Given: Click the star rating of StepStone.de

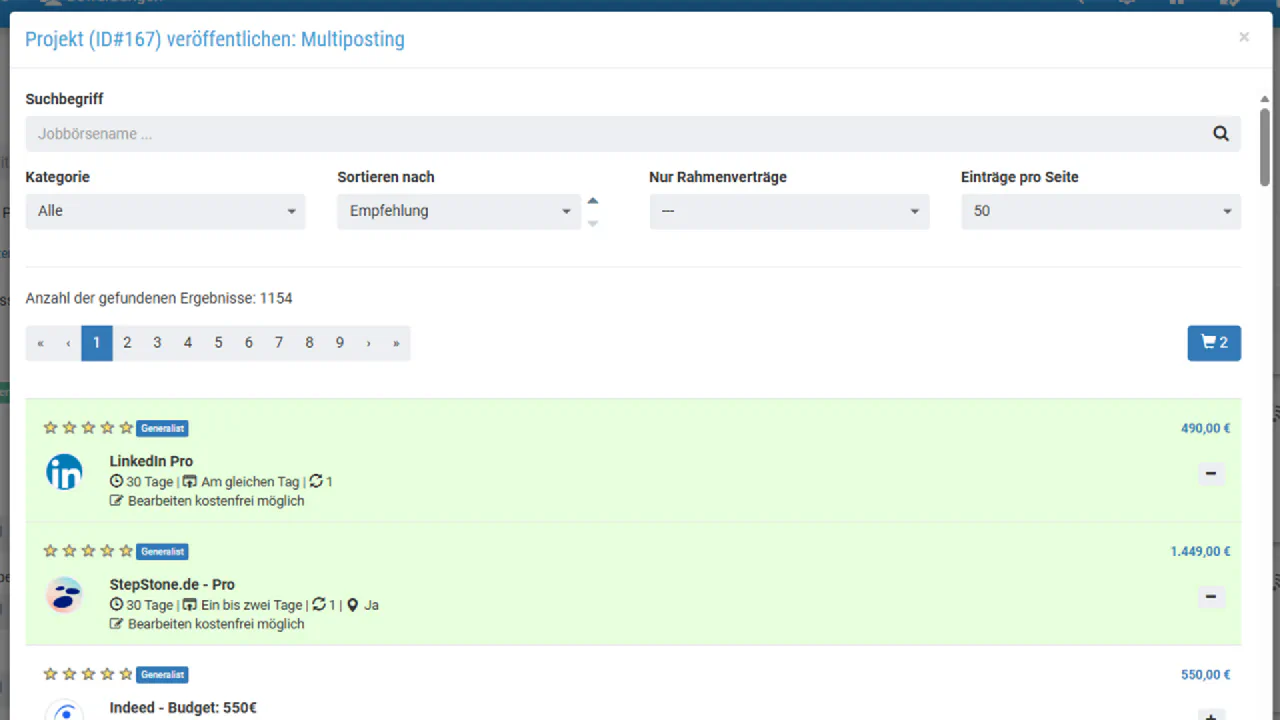Looking at the screenshot, I should pyautogui.click(x=88, y=551).
